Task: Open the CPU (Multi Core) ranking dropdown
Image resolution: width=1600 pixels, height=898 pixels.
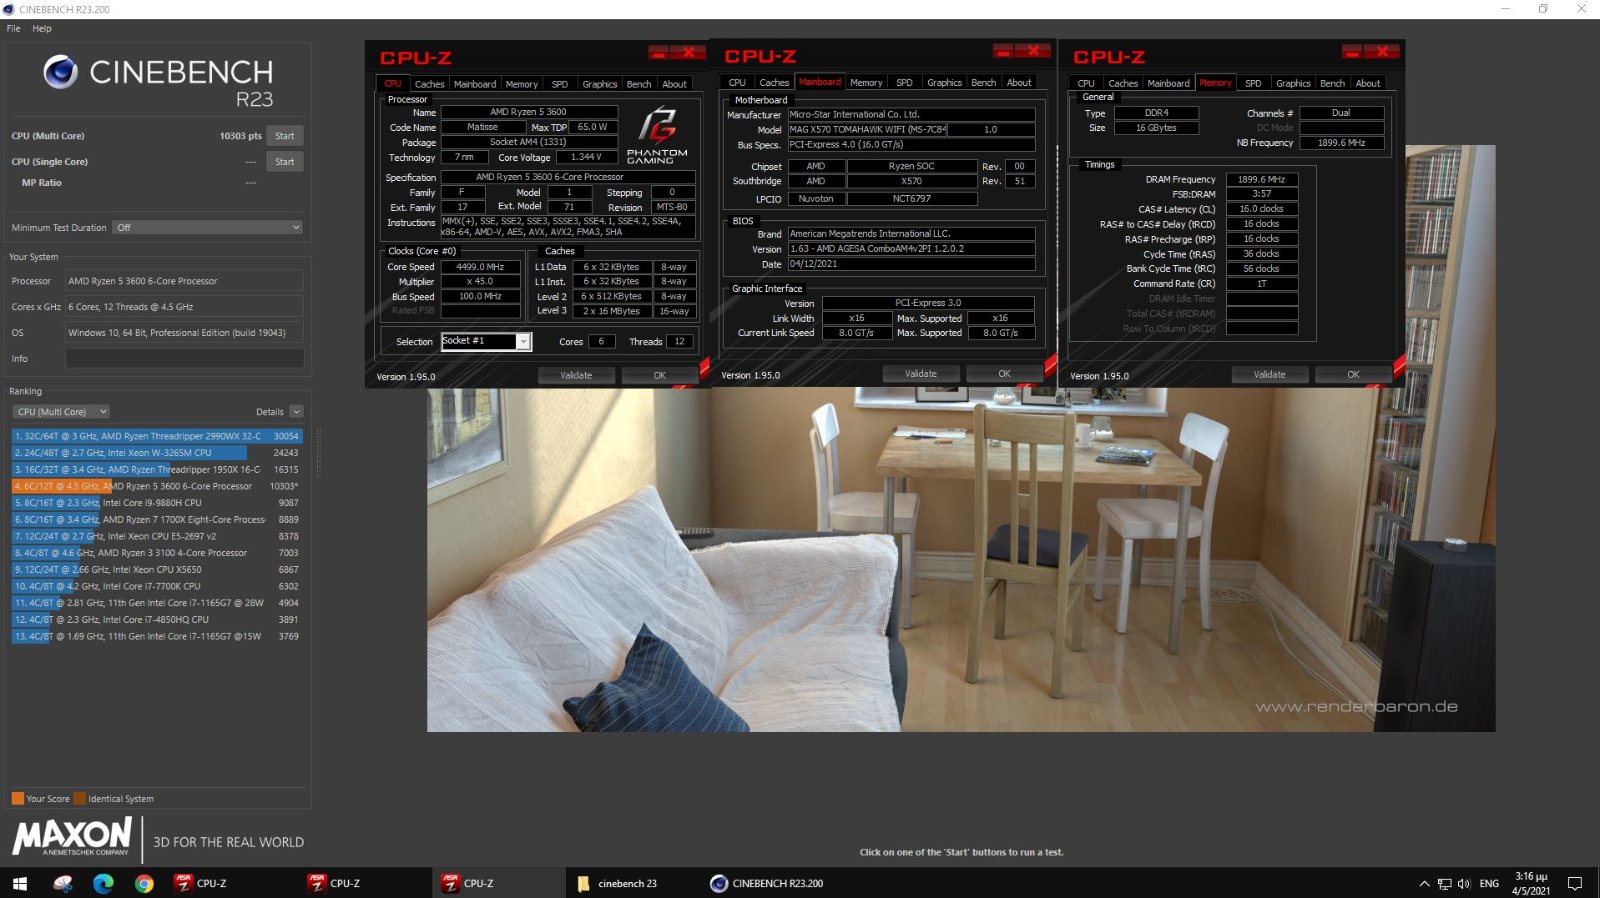Action: click(62, 412)
